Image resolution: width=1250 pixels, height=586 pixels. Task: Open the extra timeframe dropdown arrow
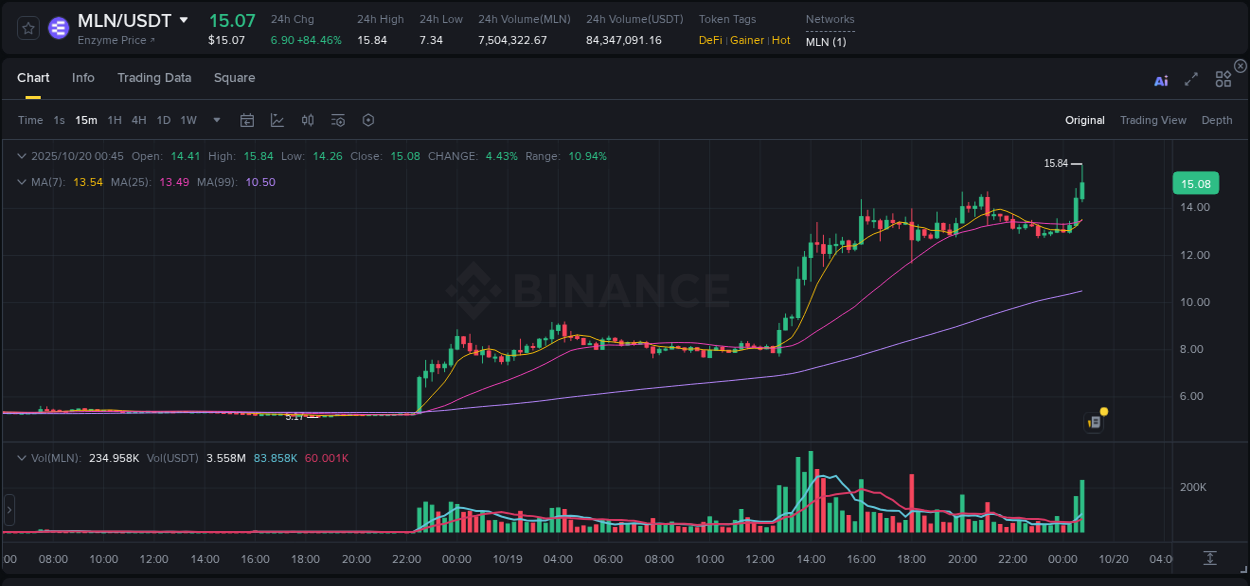tap(215, 120)
